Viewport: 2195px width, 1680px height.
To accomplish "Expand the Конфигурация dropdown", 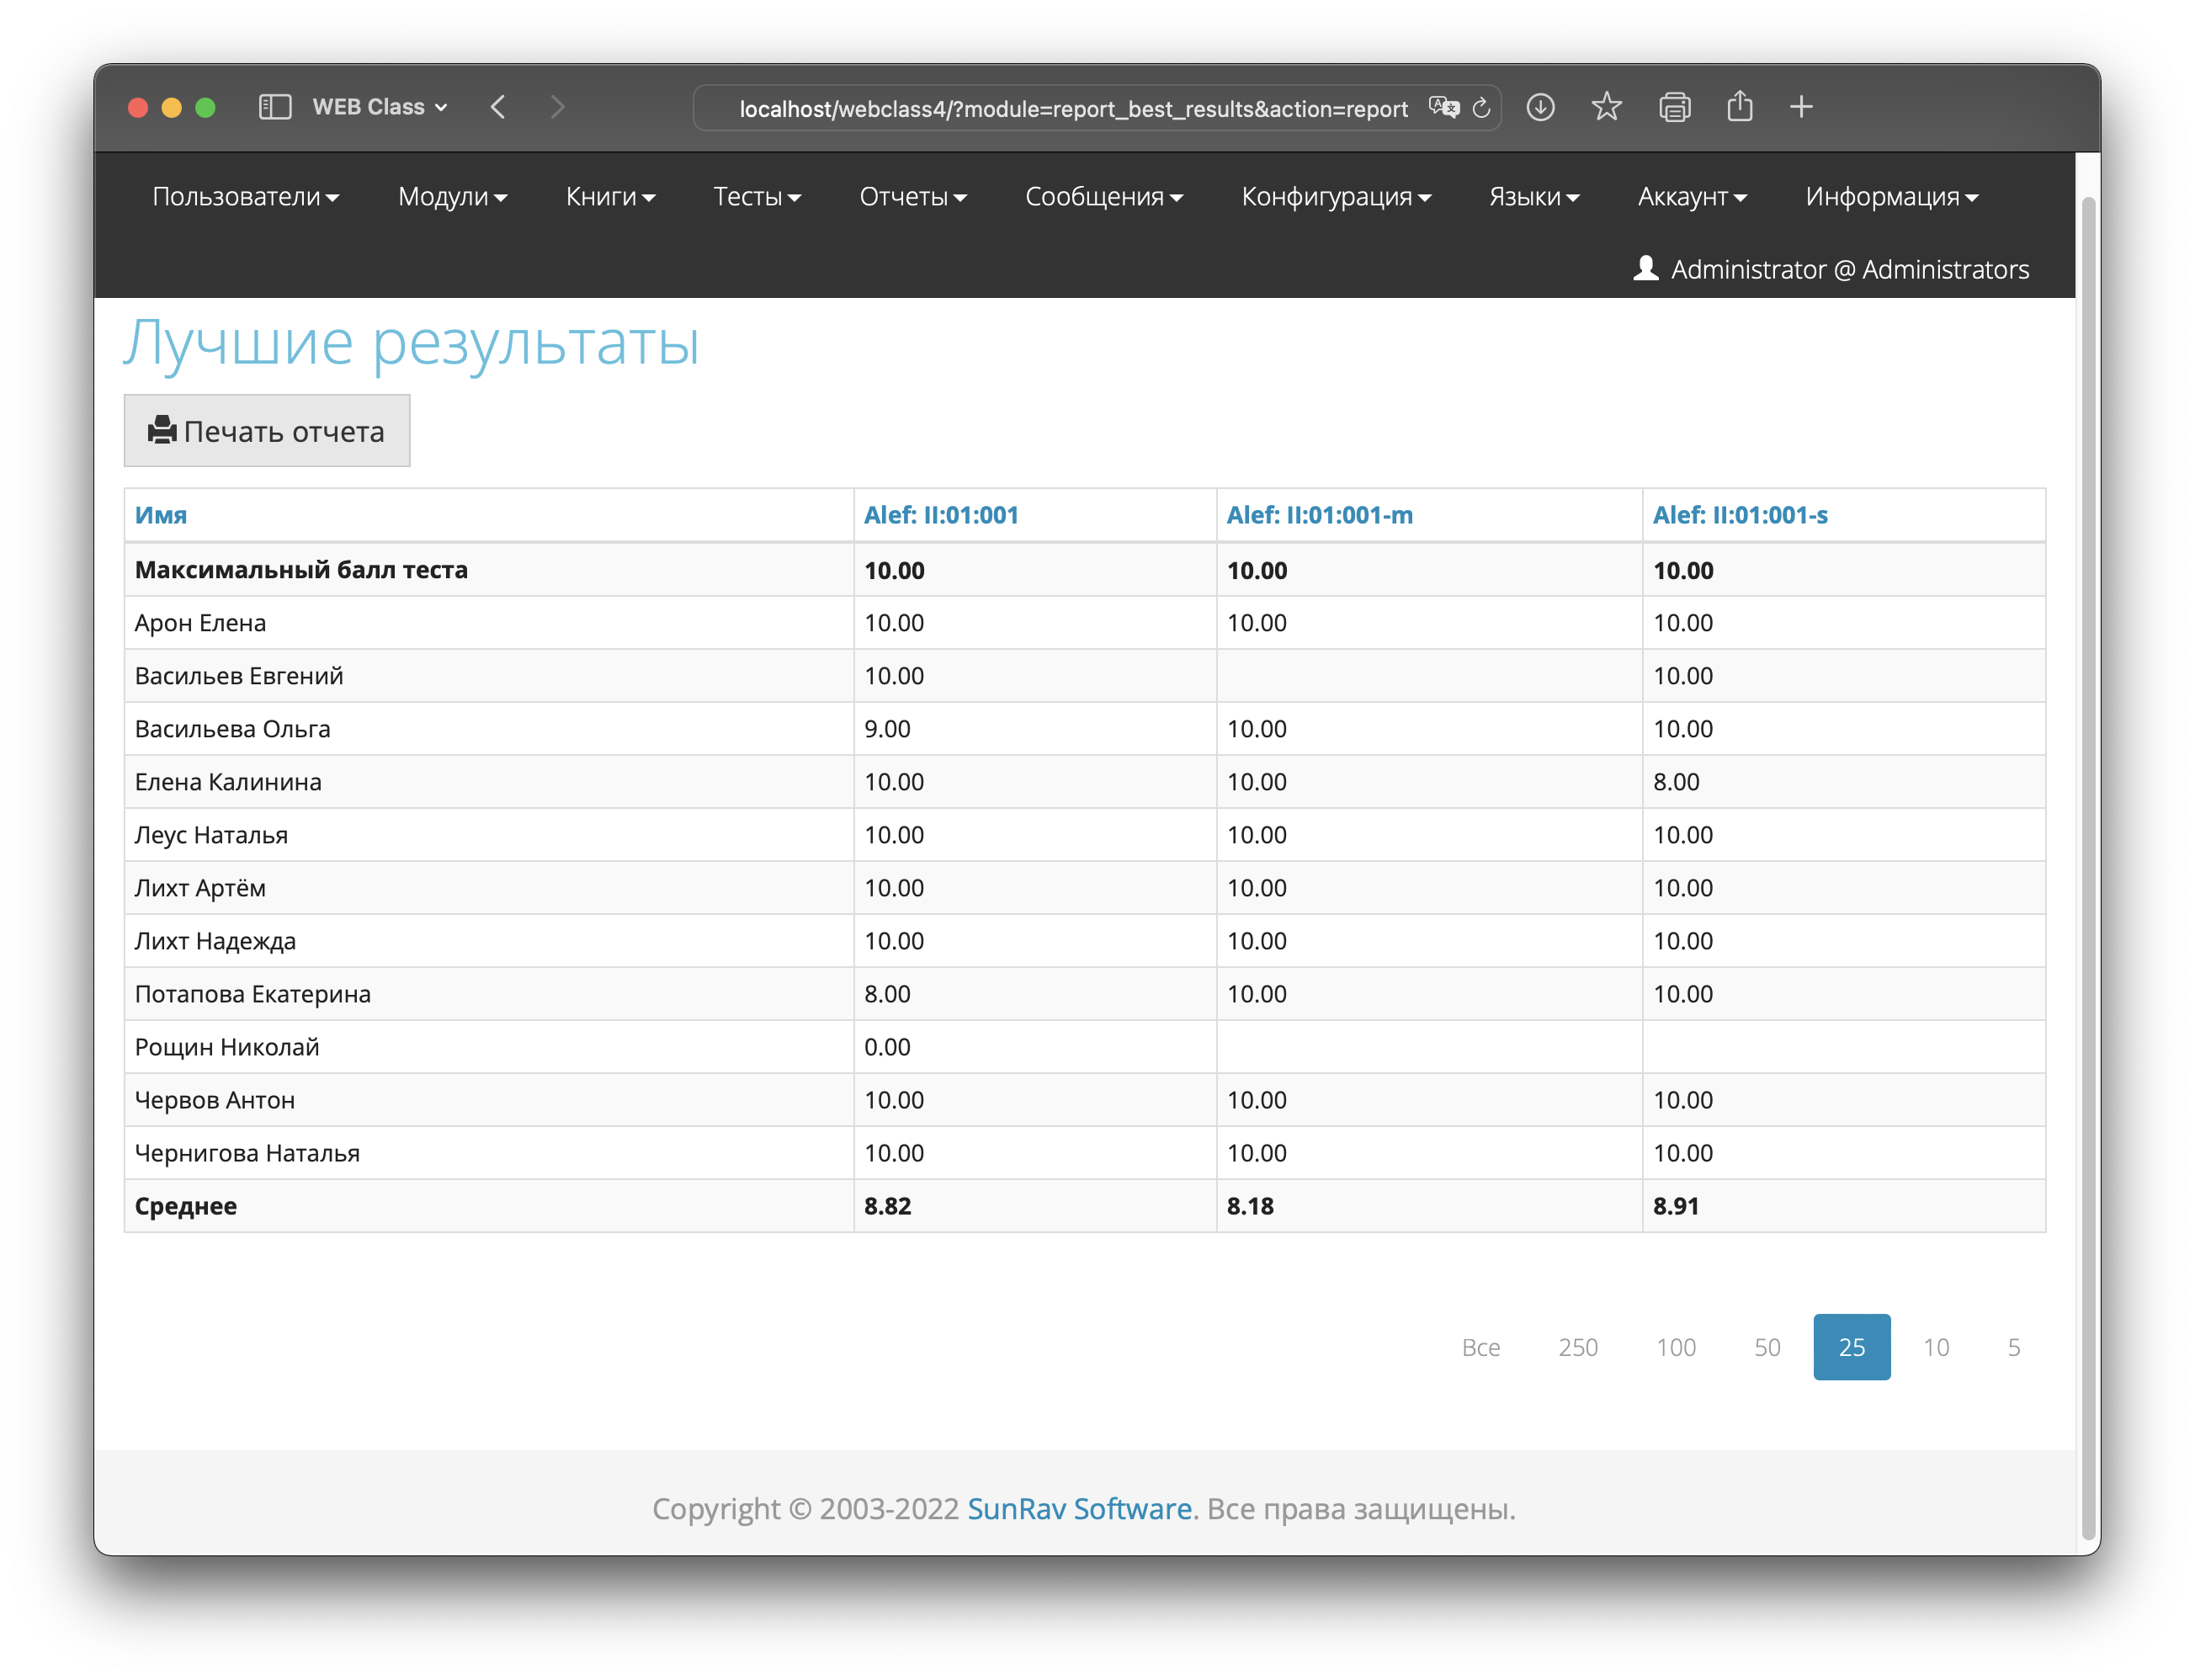I will [1335, 197].
